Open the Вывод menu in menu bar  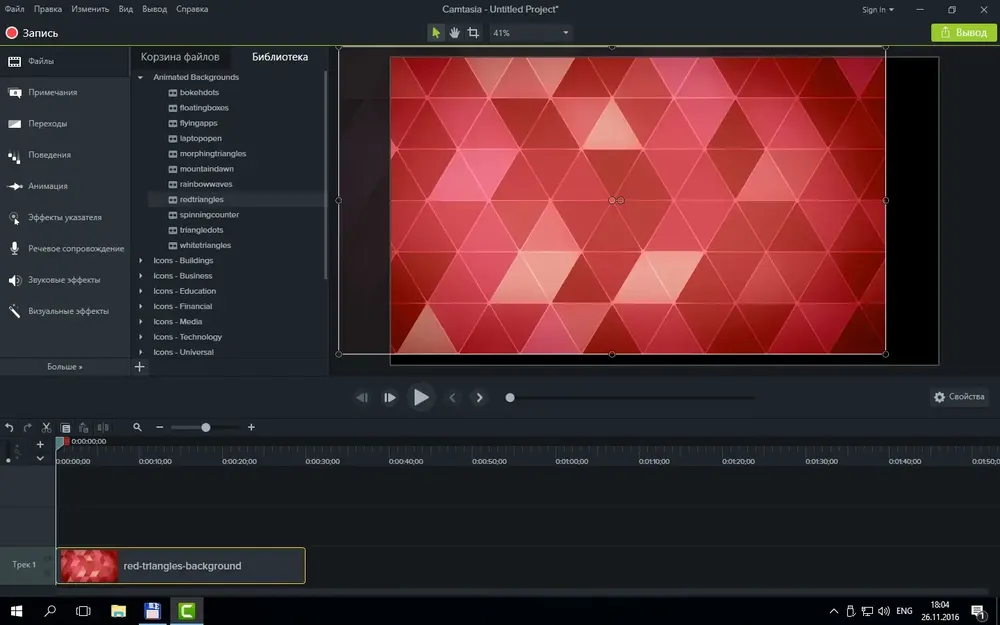point(154,9)
